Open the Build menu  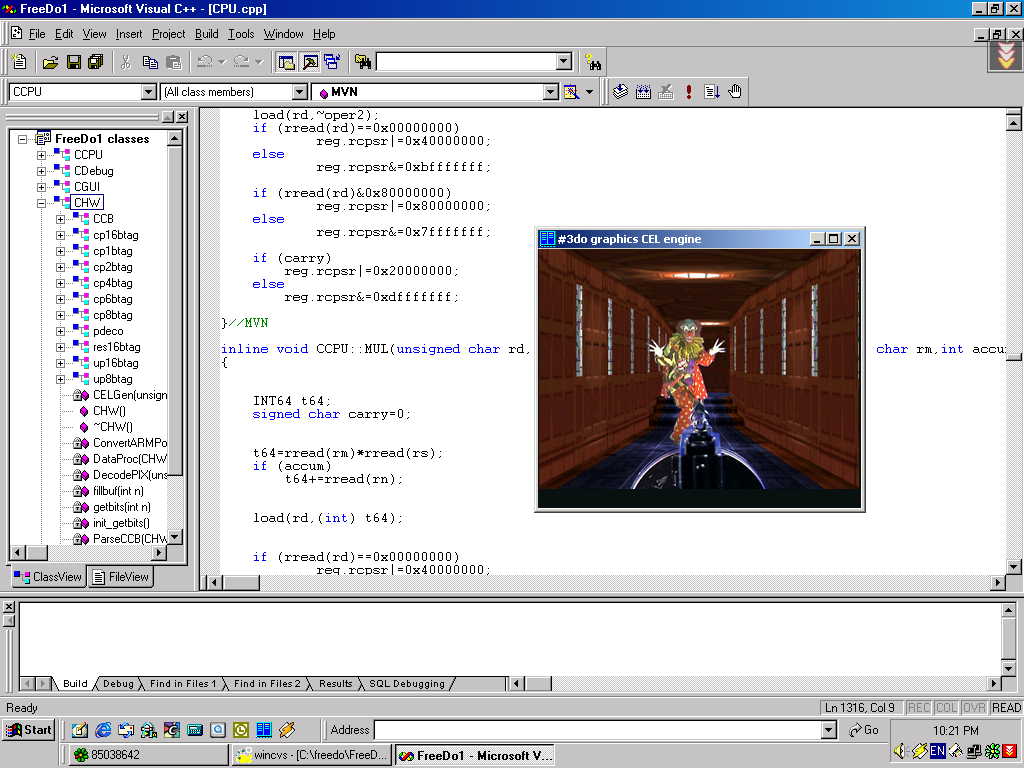pos(206,34)
